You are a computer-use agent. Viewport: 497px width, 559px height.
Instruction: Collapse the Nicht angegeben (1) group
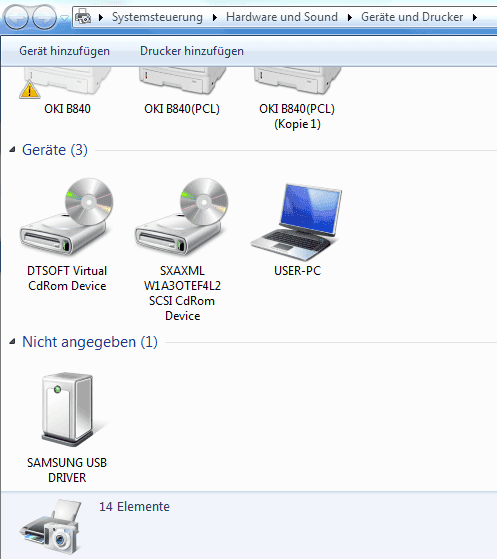point(12,342)
